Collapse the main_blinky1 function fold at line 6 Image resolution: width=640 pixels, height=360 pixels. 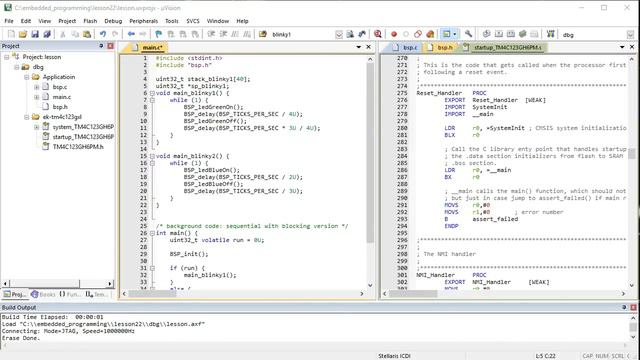click(x=152, y=93)
